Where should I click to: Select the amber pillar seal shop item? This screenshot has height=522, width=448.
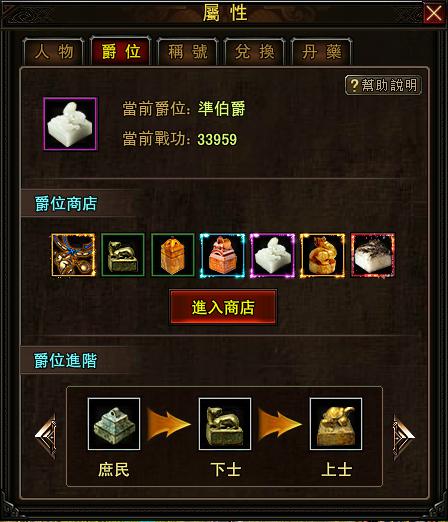[x=173, y=255]
